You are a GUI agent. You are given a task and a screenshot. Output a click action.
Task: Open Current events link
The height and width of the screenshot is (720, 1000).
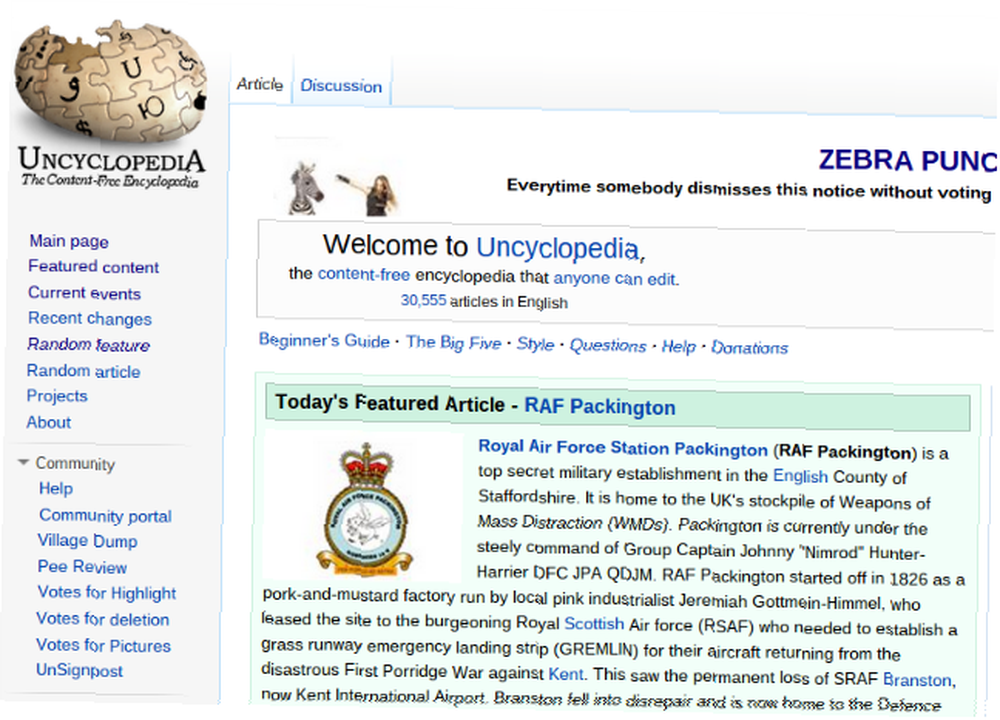(x=84, y=293)
